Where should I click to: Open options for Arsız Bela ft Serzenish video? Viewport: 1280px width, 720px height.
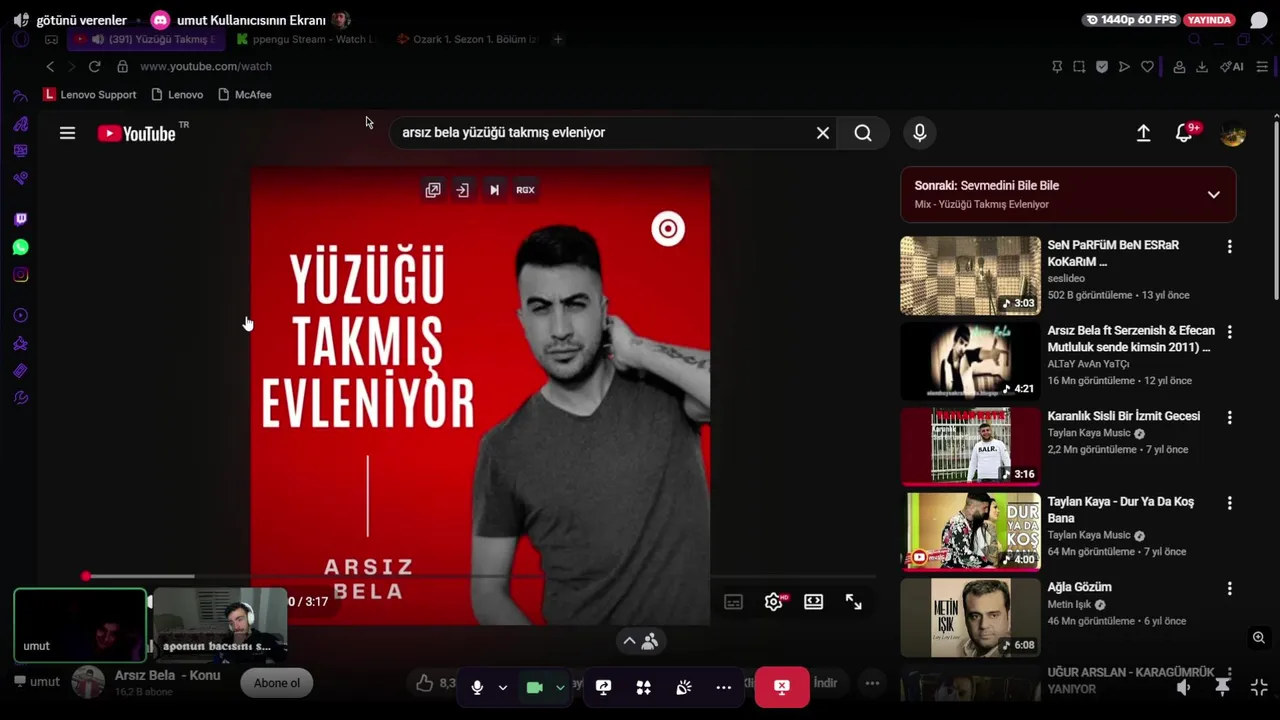[1229, 332]
